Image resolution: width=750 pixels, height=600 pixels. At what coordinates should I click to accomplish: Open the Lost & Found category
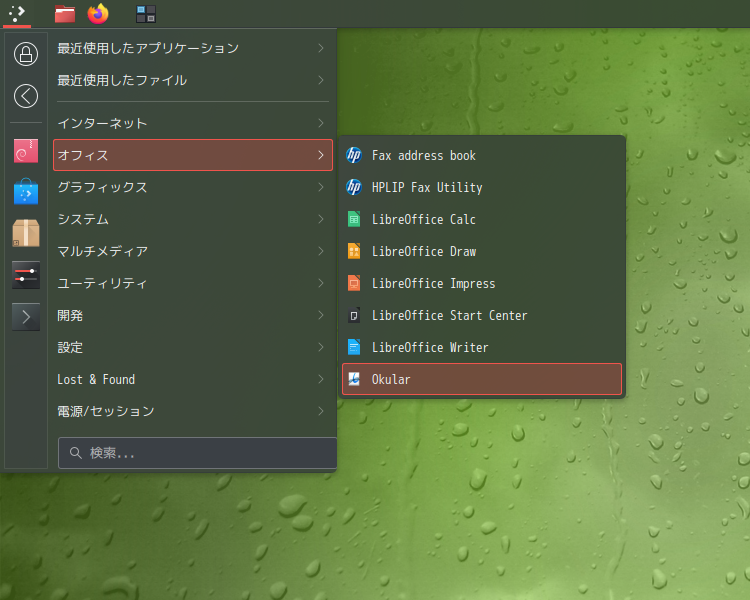point(193,379)
